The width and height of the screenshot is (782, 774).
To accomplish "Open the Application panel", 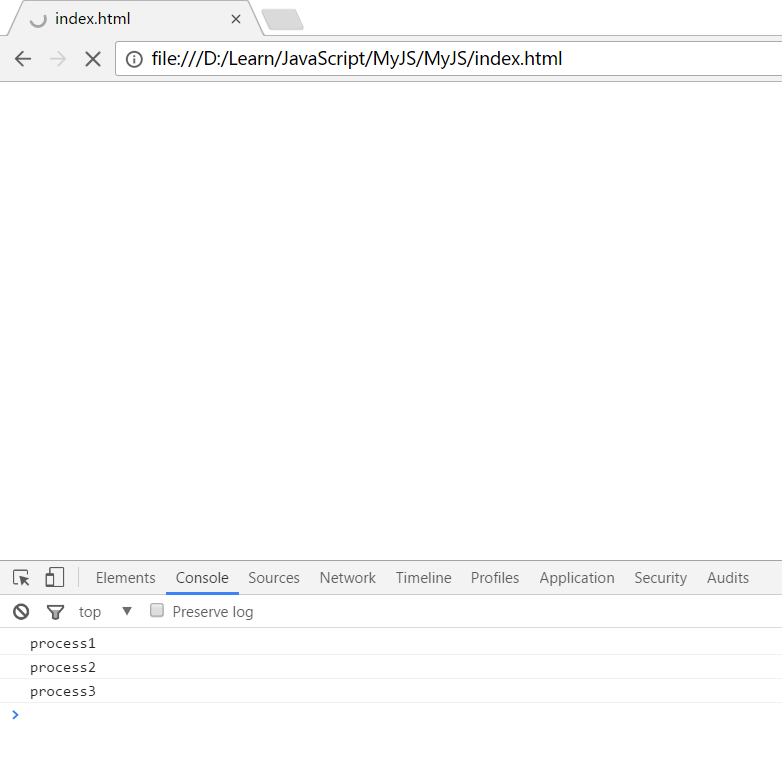I will [577, 578].
